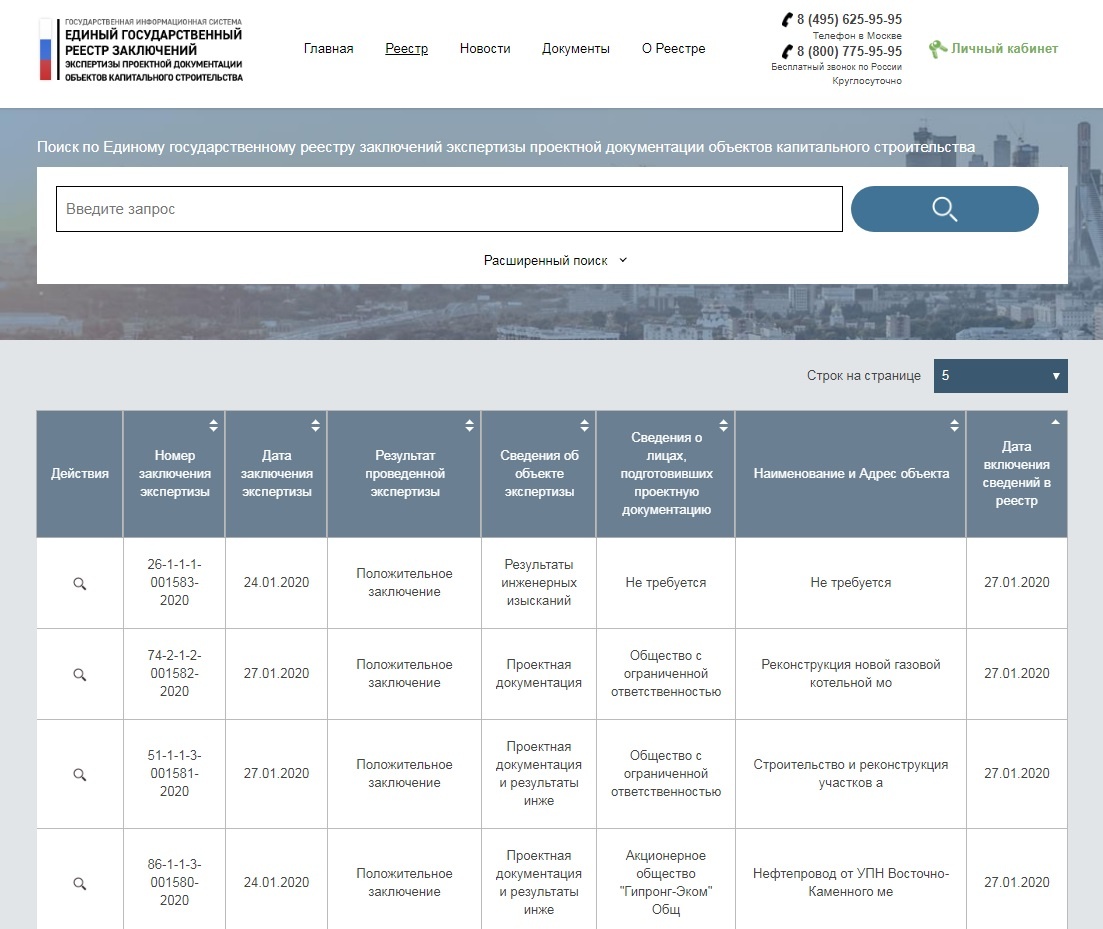View details for conclusion 86-1-1-3-001580-2020

(x=79, y=883)
